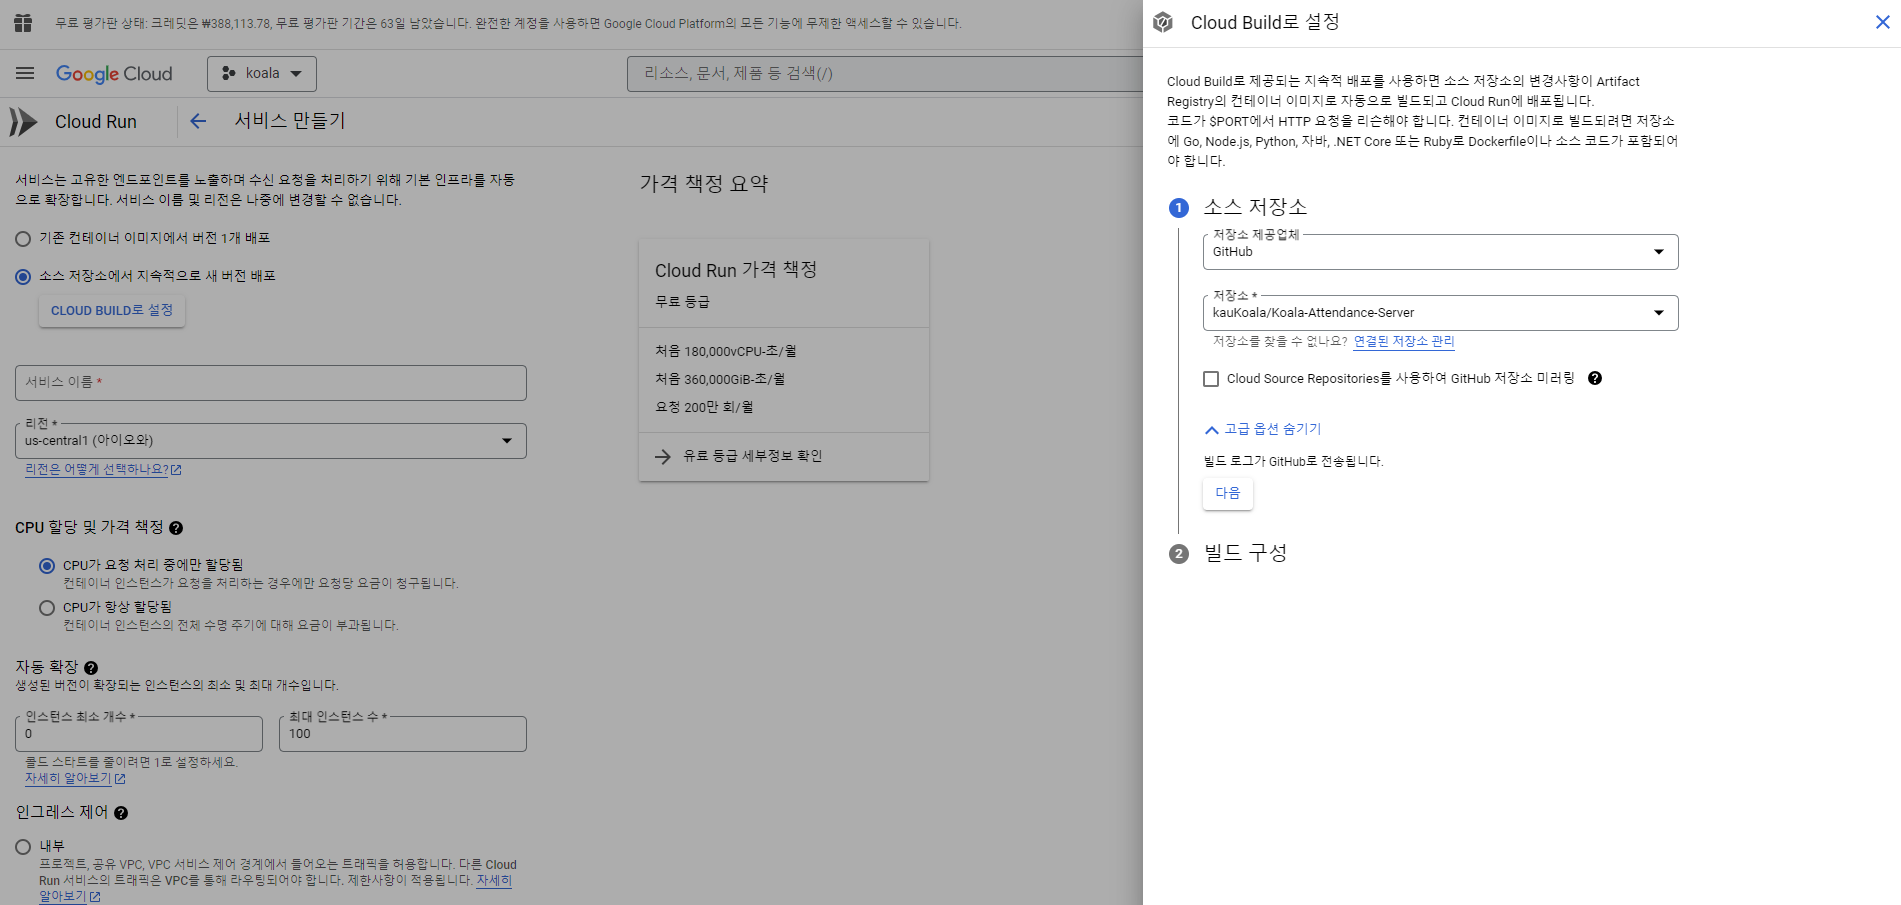Open 유료 등급 세부정보 확인 link
The image size is (1901, 905).
coord(752,456)
